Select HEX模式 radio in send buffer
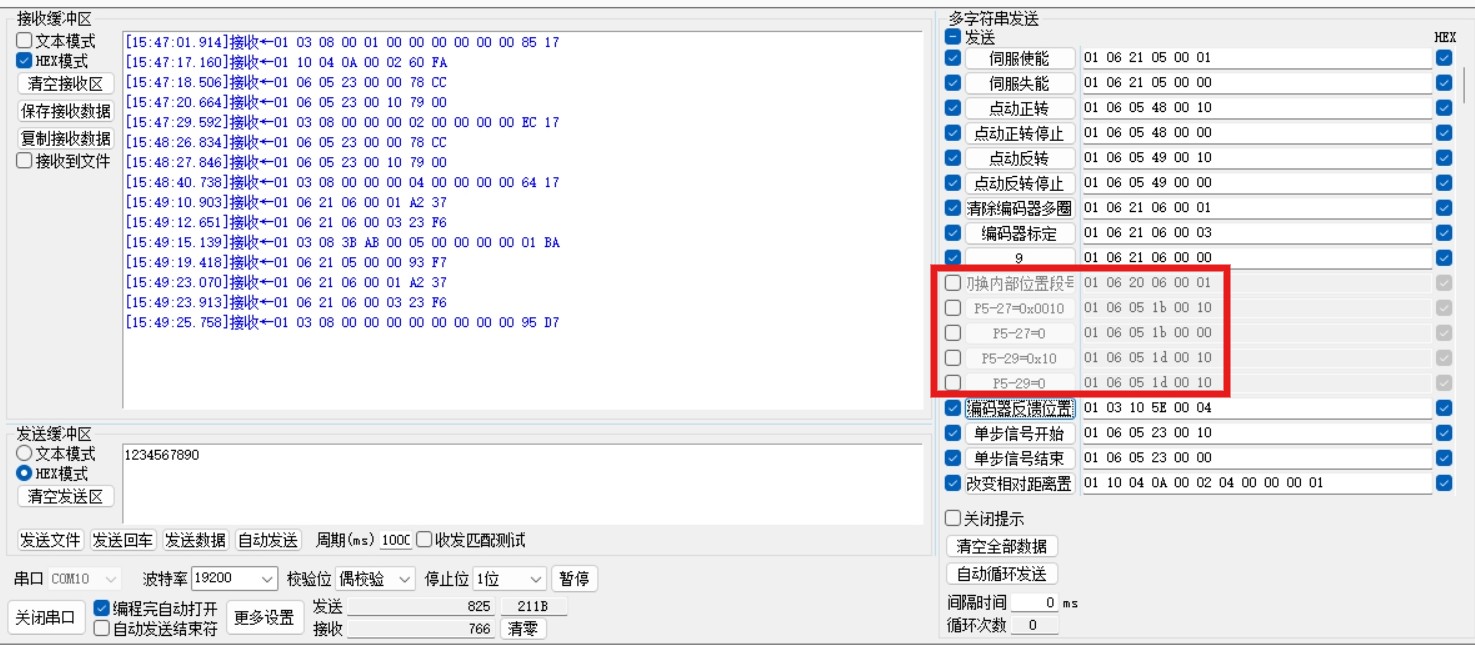Viewport: 1475px width, 645px height. tap(24, 472)
